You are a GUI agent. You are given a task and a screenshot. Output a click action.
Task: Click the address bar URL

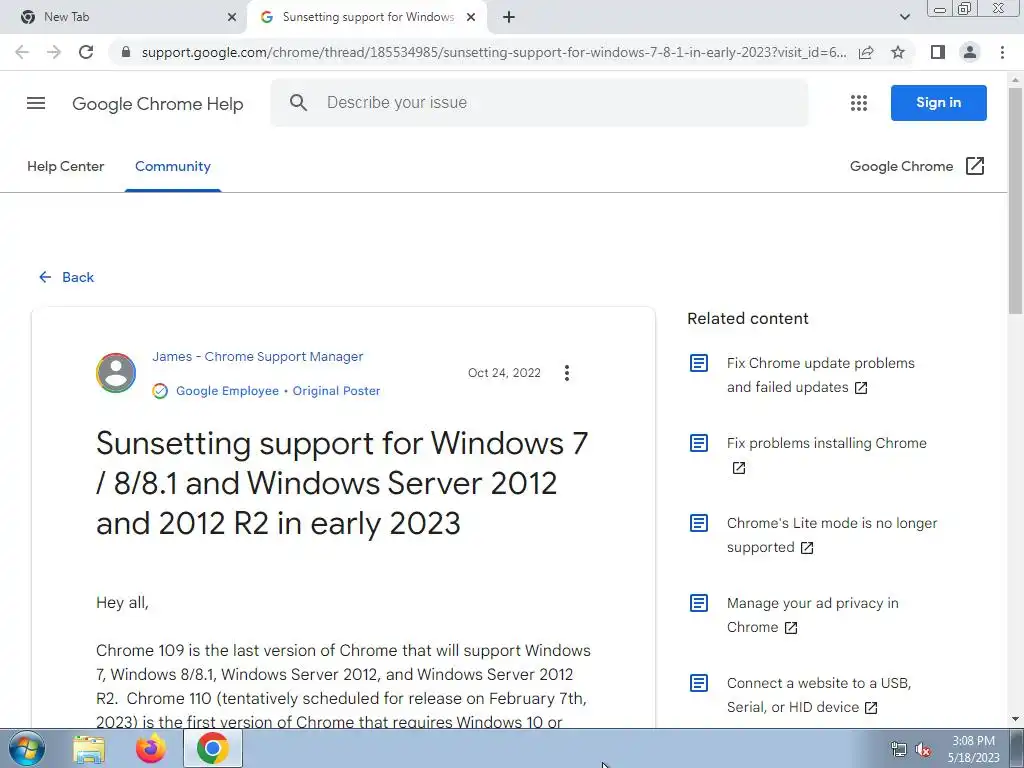click(x=493, y=52)
